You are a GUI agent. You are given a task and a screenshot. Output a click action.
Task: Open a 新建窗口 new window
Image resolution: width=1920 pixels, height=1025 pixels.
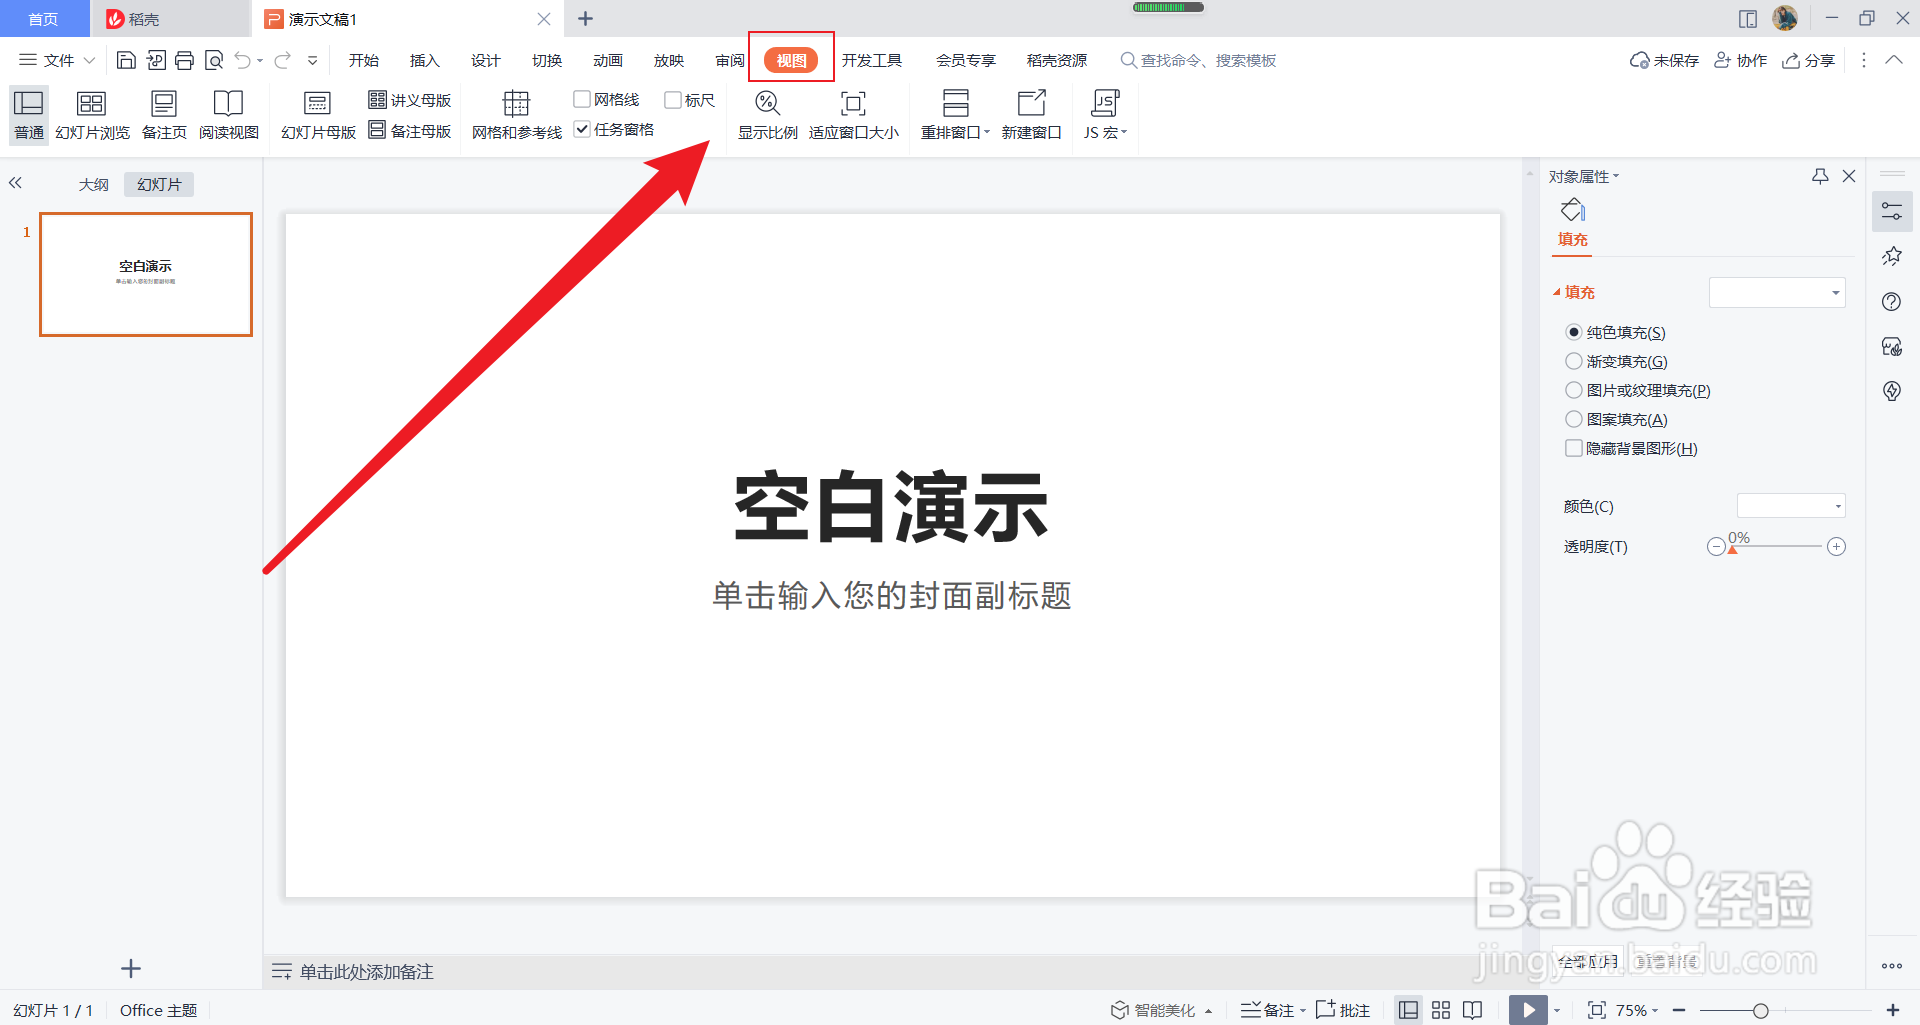1031,115
